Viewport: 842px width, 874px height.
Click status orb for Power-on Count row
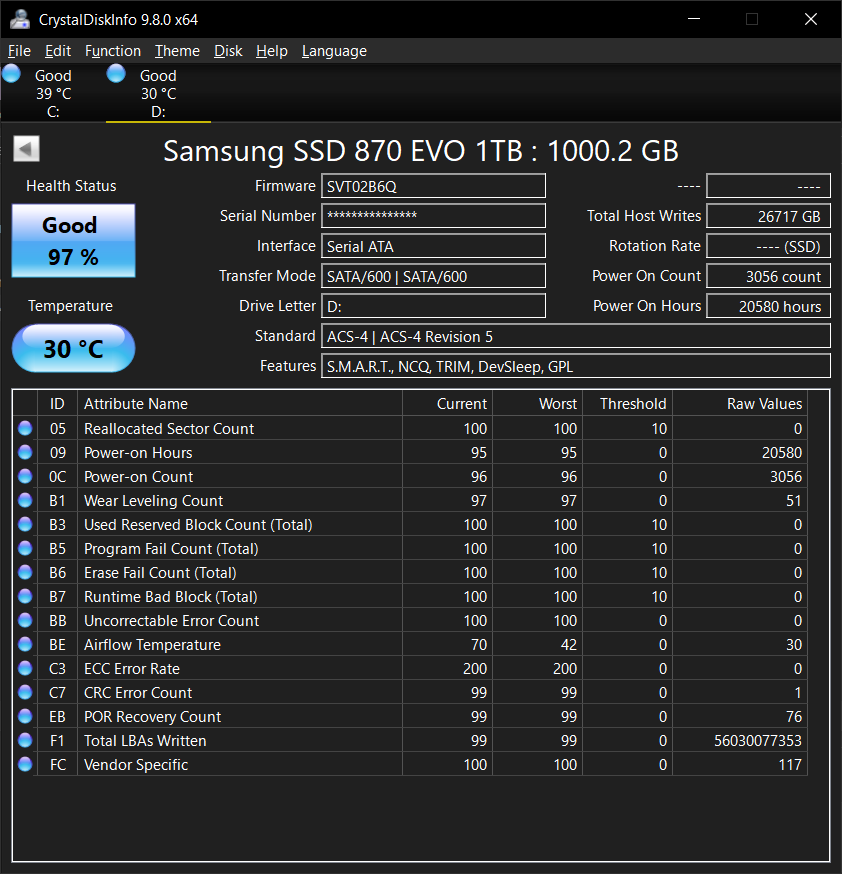(x=25, y=476)
